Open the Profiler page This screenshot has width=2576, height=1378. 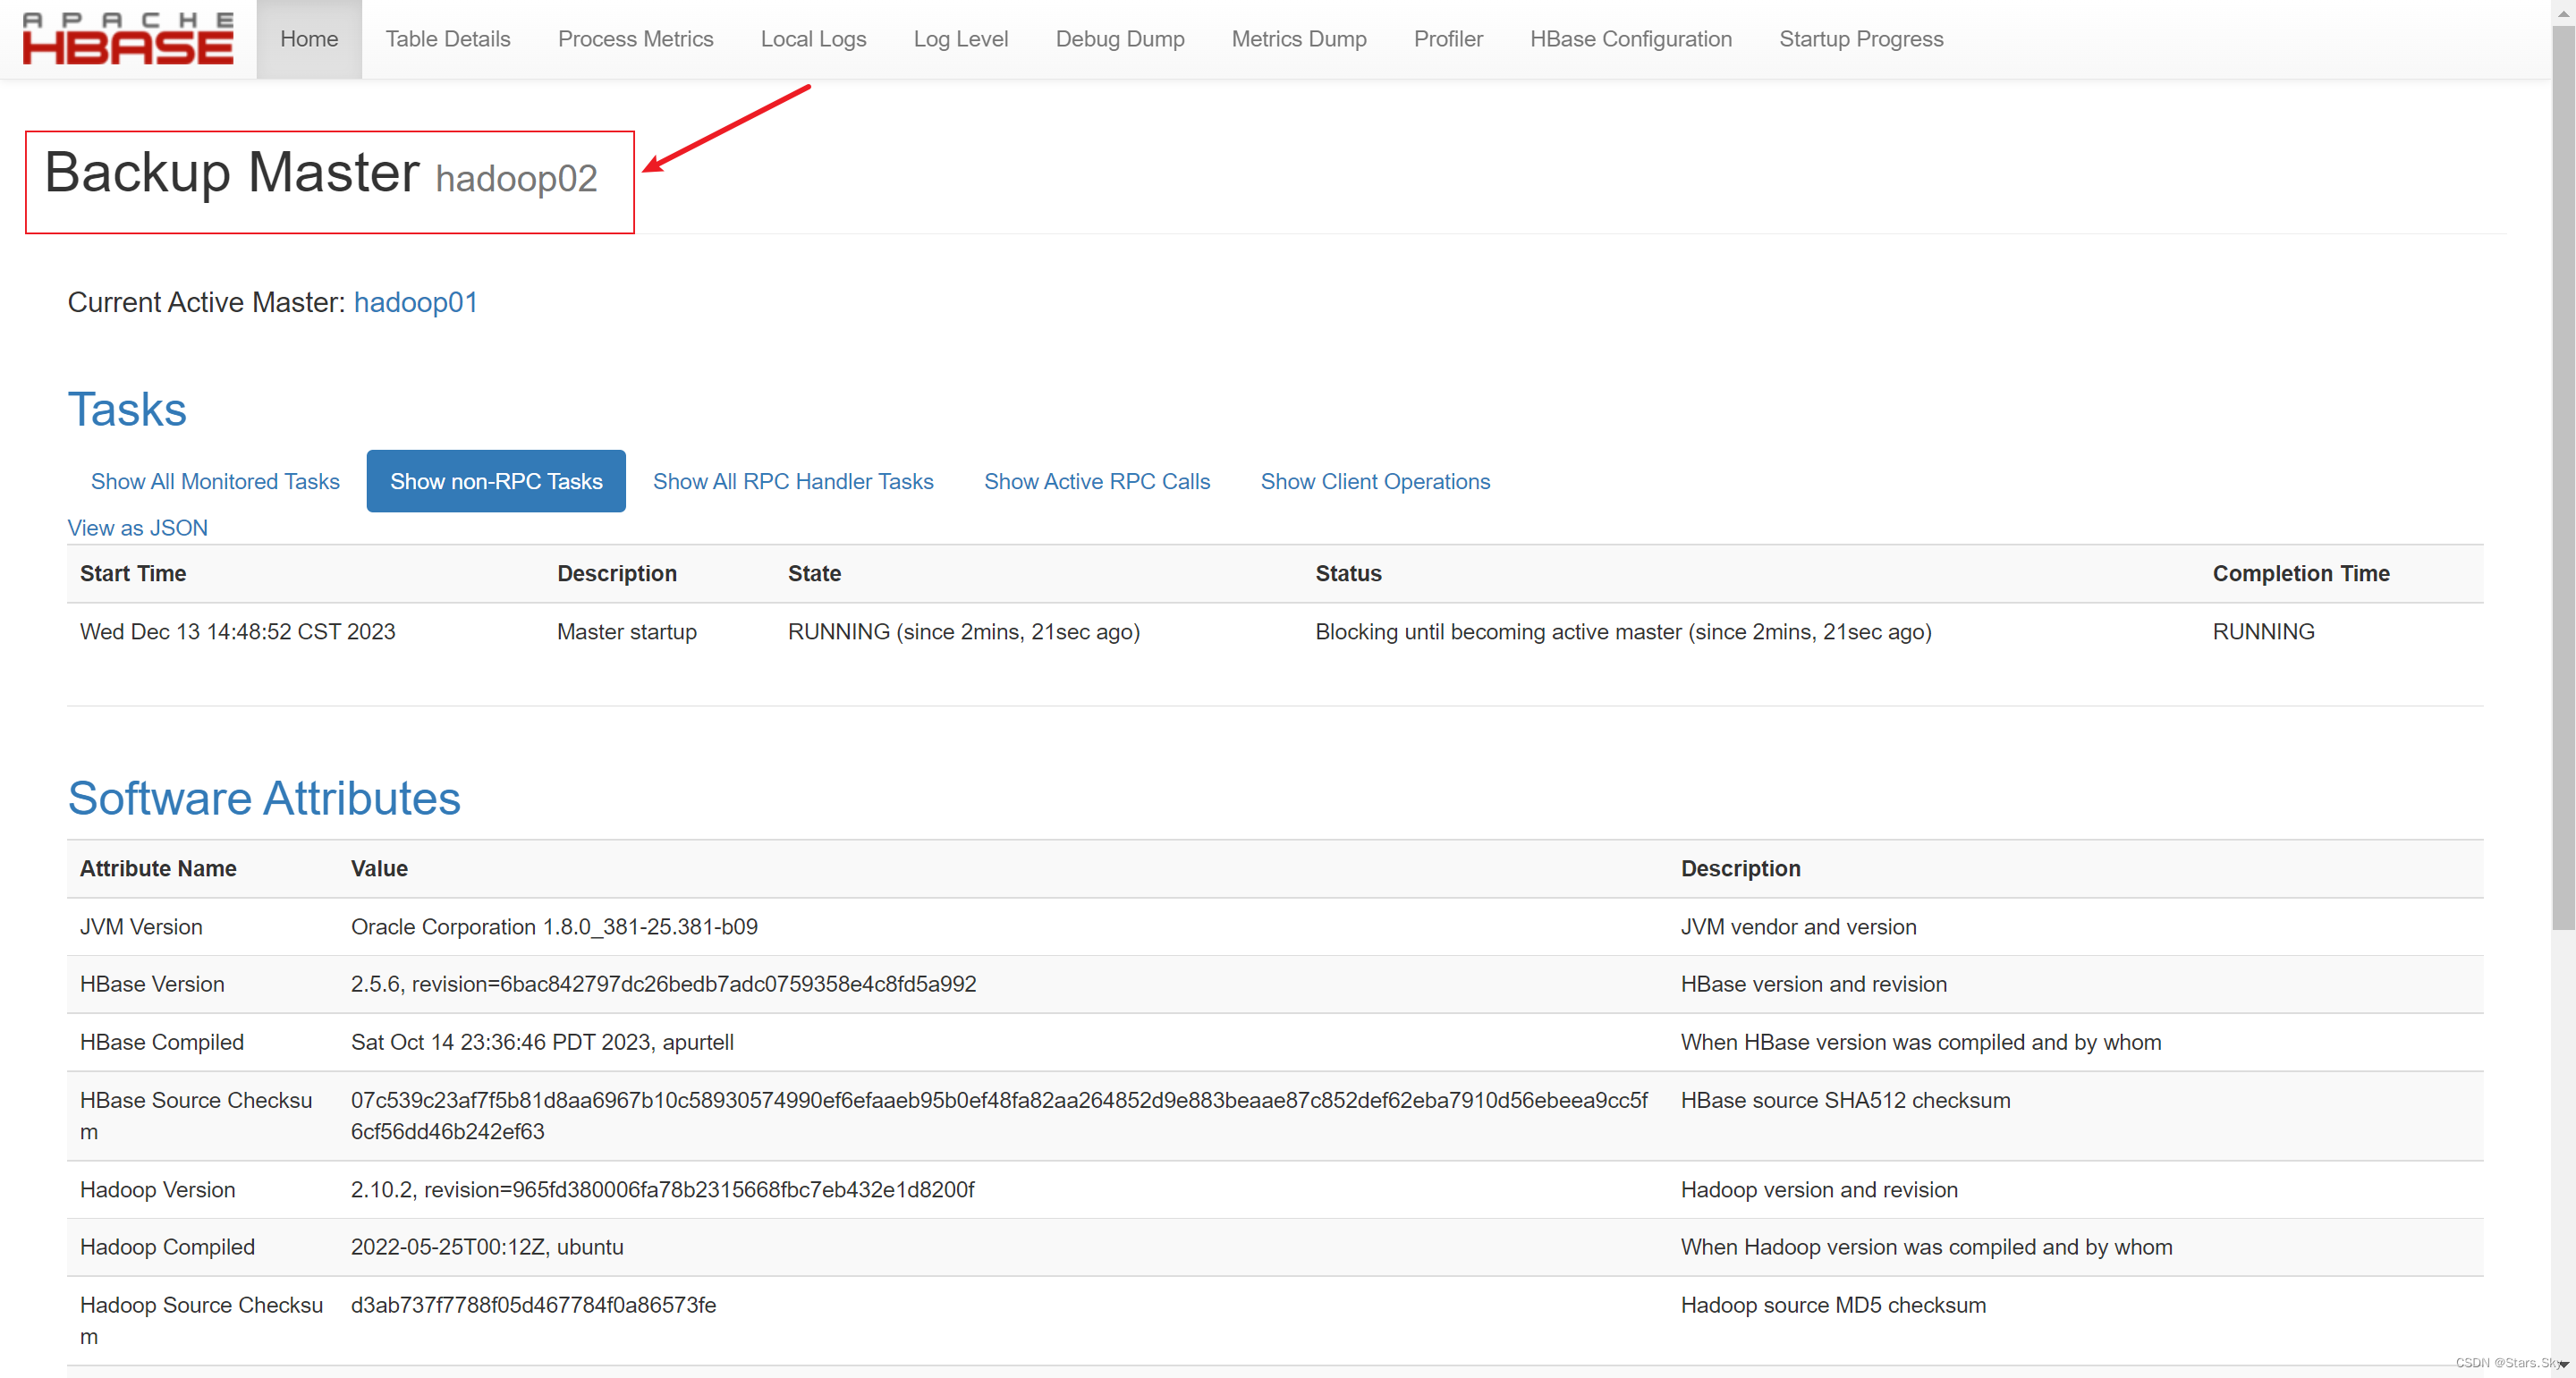(x=1447, y=39)
